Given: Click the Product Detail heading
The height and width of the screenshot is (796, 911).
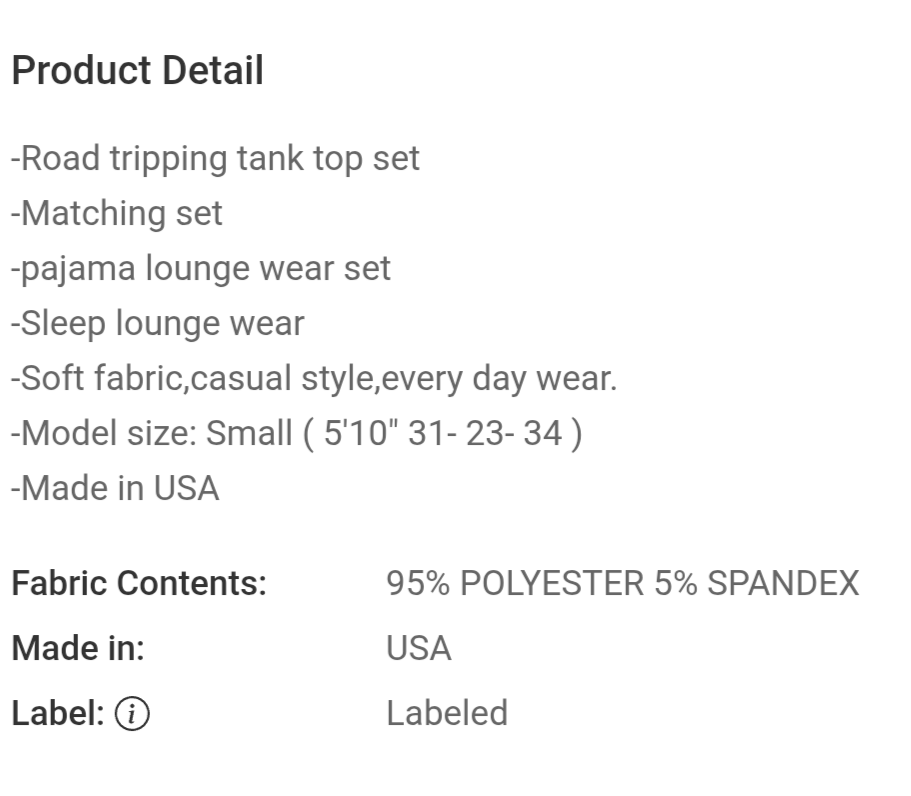Looking at the screenshot, I should click(x=138, y=70).
